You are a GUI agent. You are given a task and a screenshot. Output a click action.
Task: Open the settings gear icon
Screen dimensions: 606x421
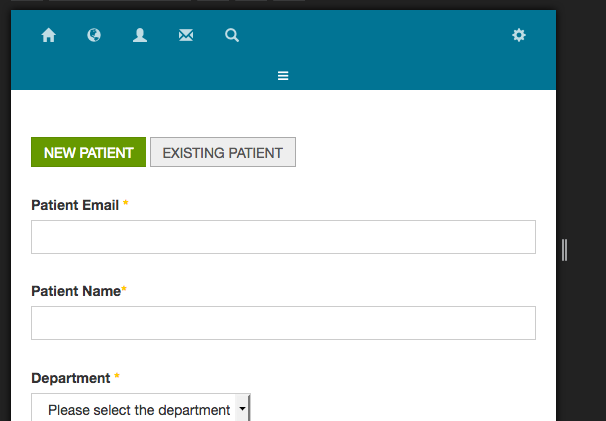519,35
